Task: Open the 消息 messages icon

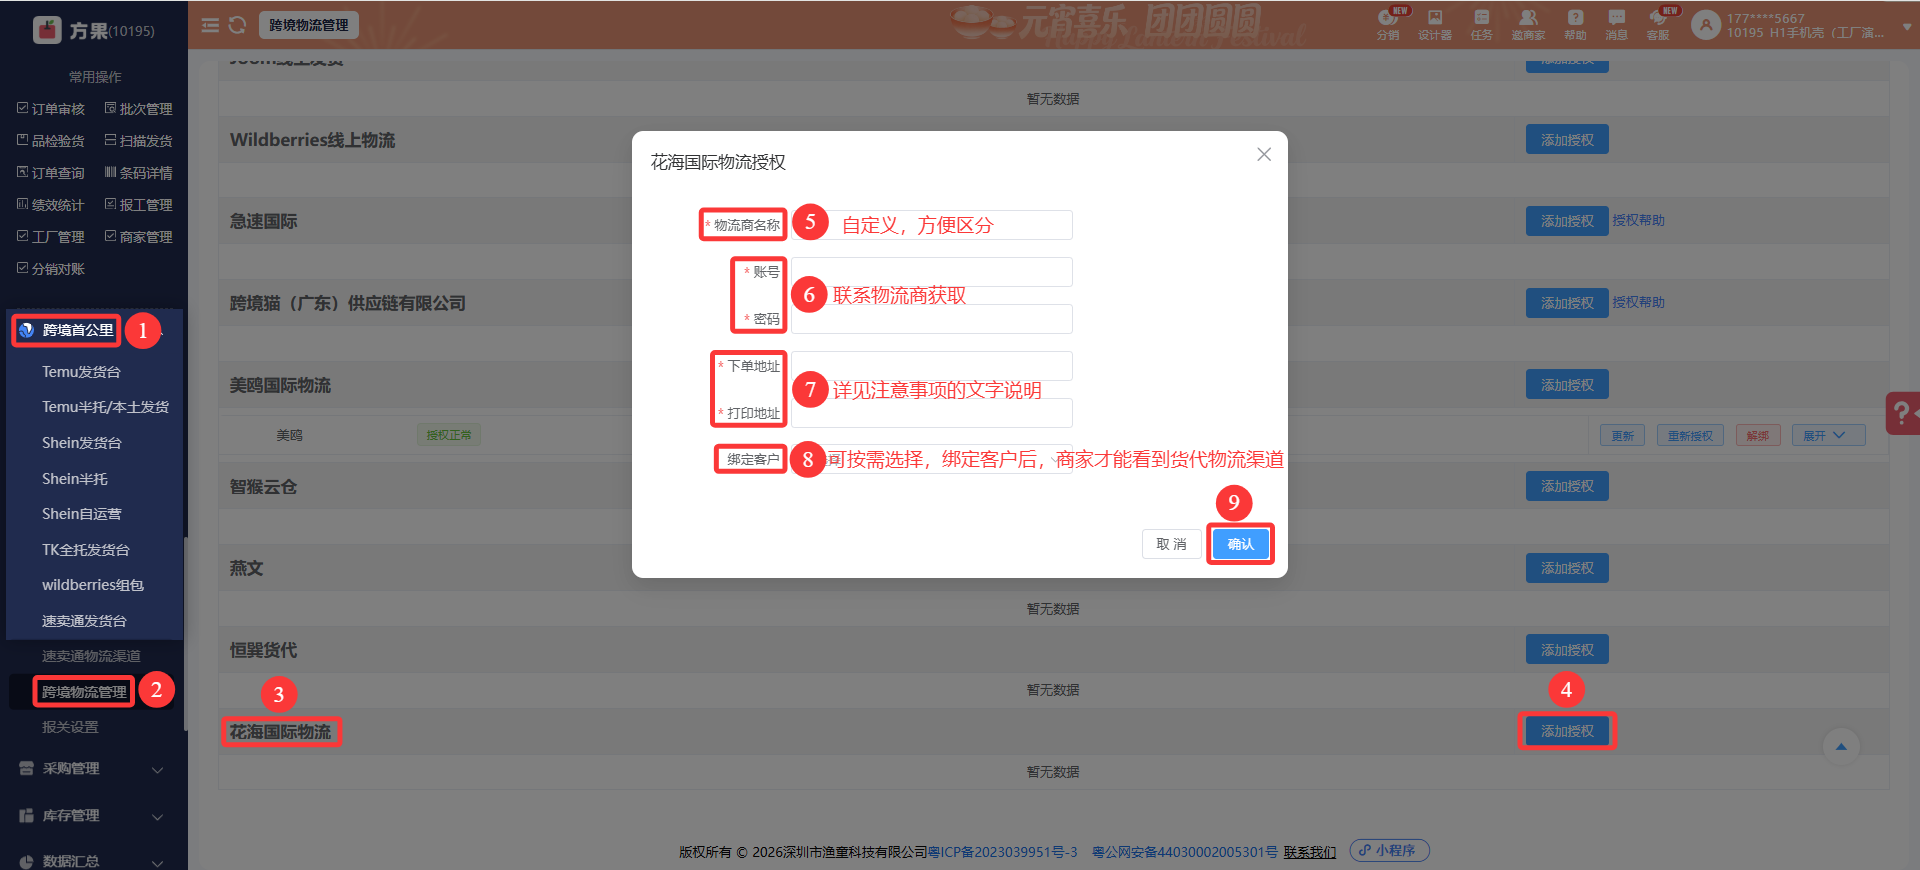Action: 1616,24
